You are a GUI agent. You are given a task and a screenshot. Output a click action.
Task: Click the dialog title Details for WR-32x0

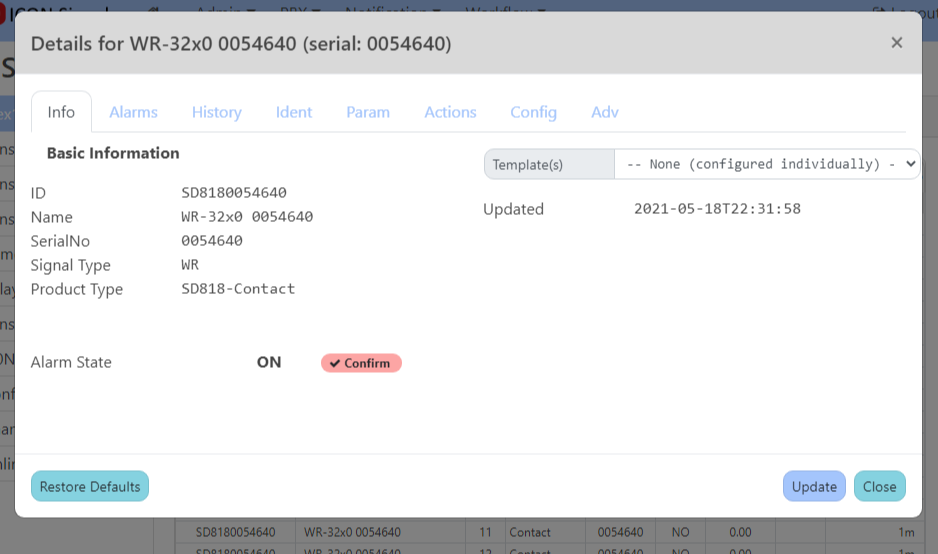(x=241, y=44)
